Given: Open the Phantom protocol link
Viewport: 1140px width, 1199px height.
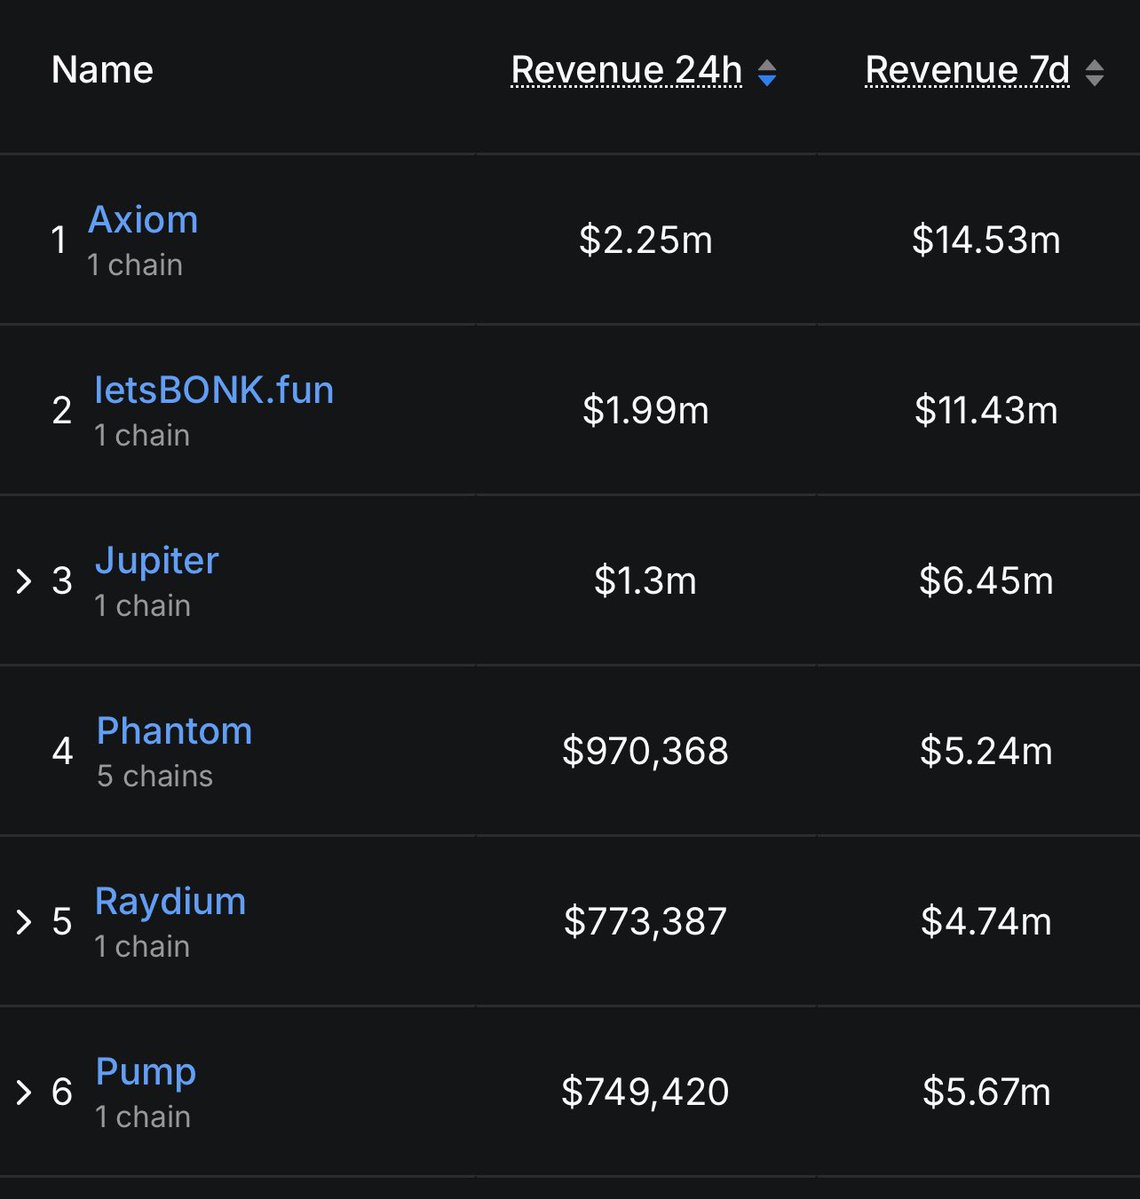Looking at the screenshot, I should [174, 731].
